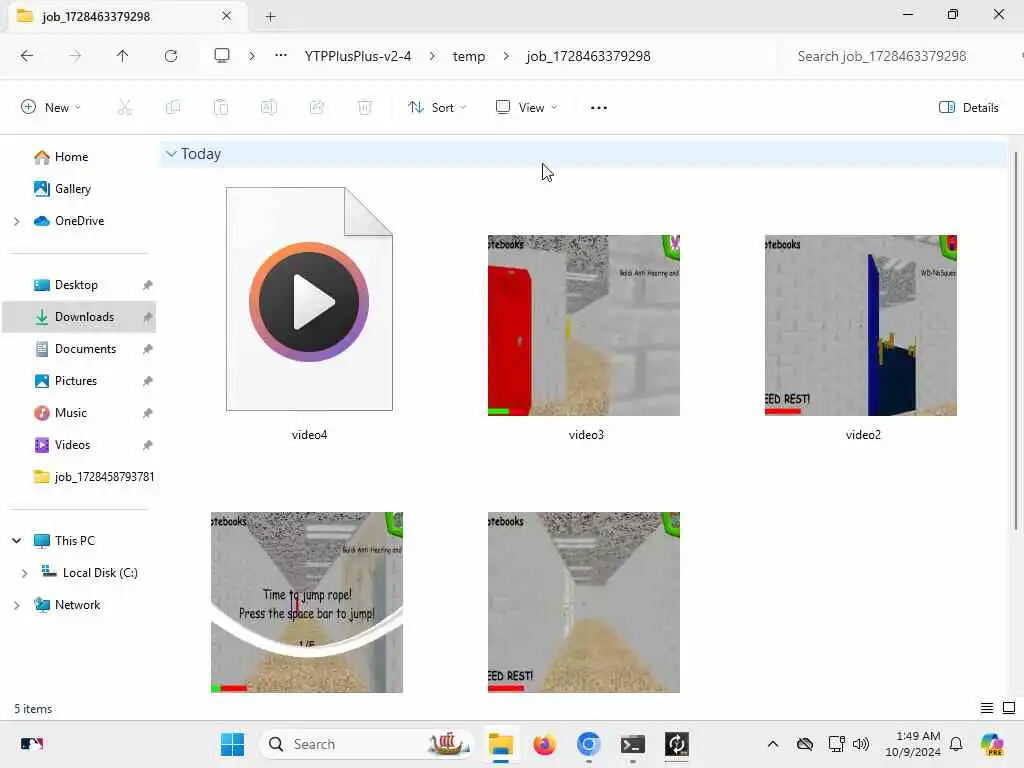
Task: Add a new File Explorer tab
Action: 270,17
